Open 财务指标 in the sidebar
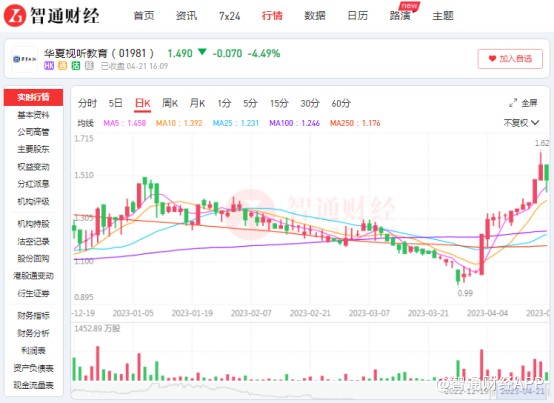This screenshot has width=554, height=403. 34,315
